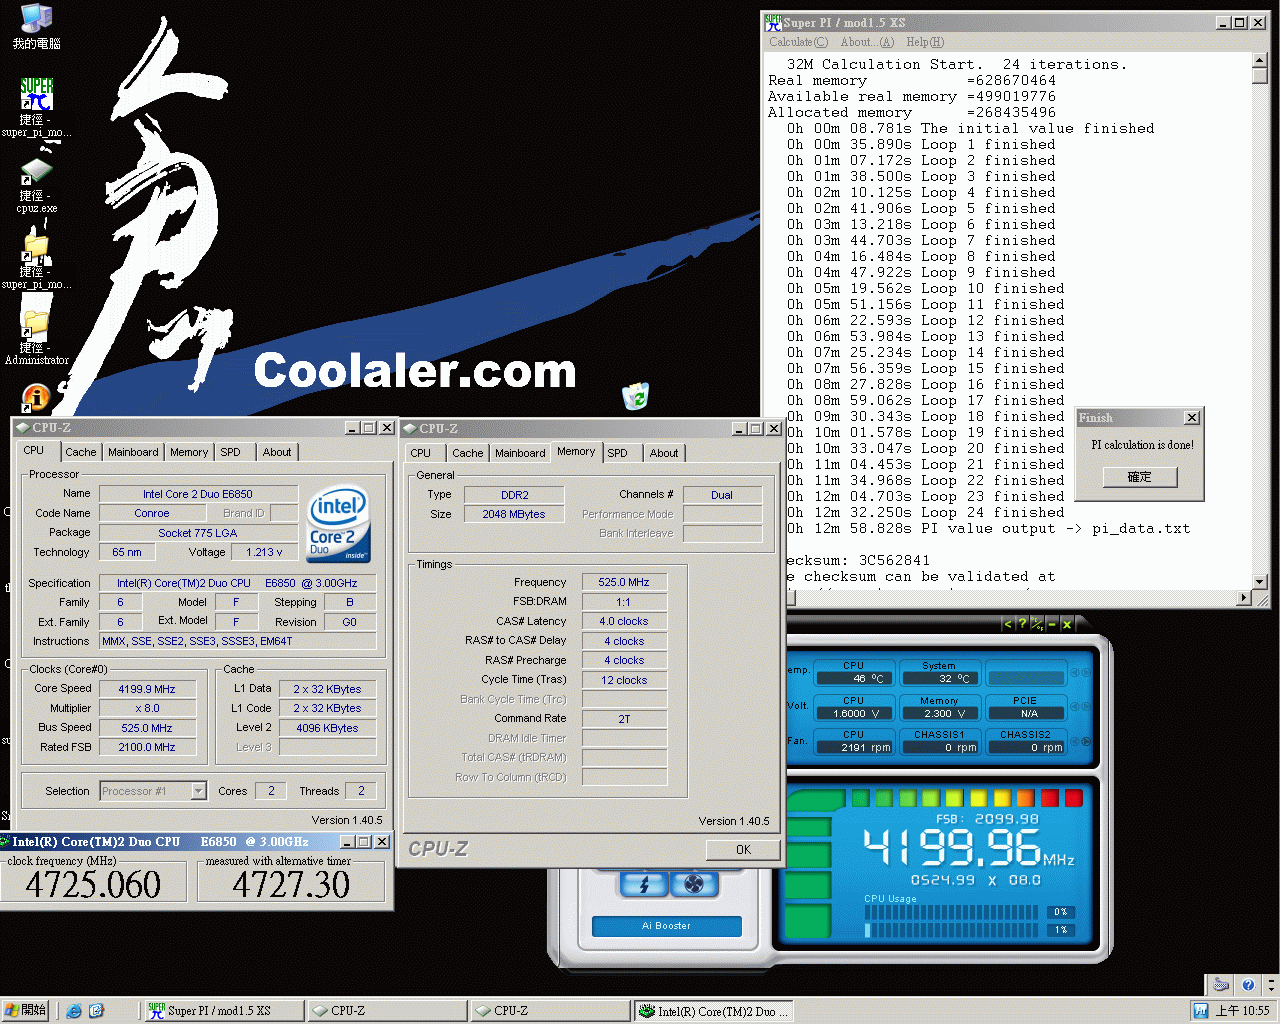Click the left arrow in Fan row
Viewport: 1280px width, 1024px height.
coord(1075,741)
